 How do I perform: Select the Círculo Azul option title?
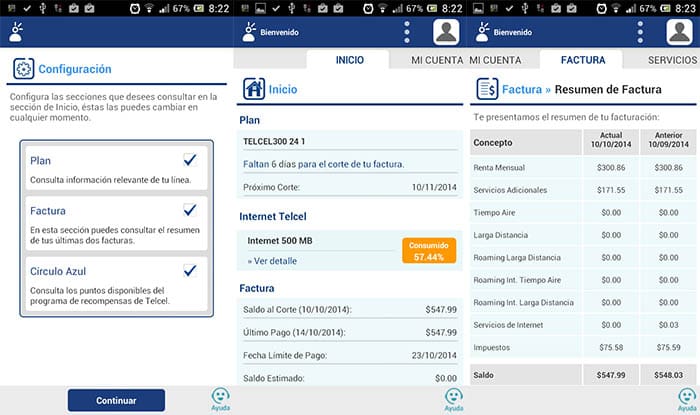coord(58,271)
